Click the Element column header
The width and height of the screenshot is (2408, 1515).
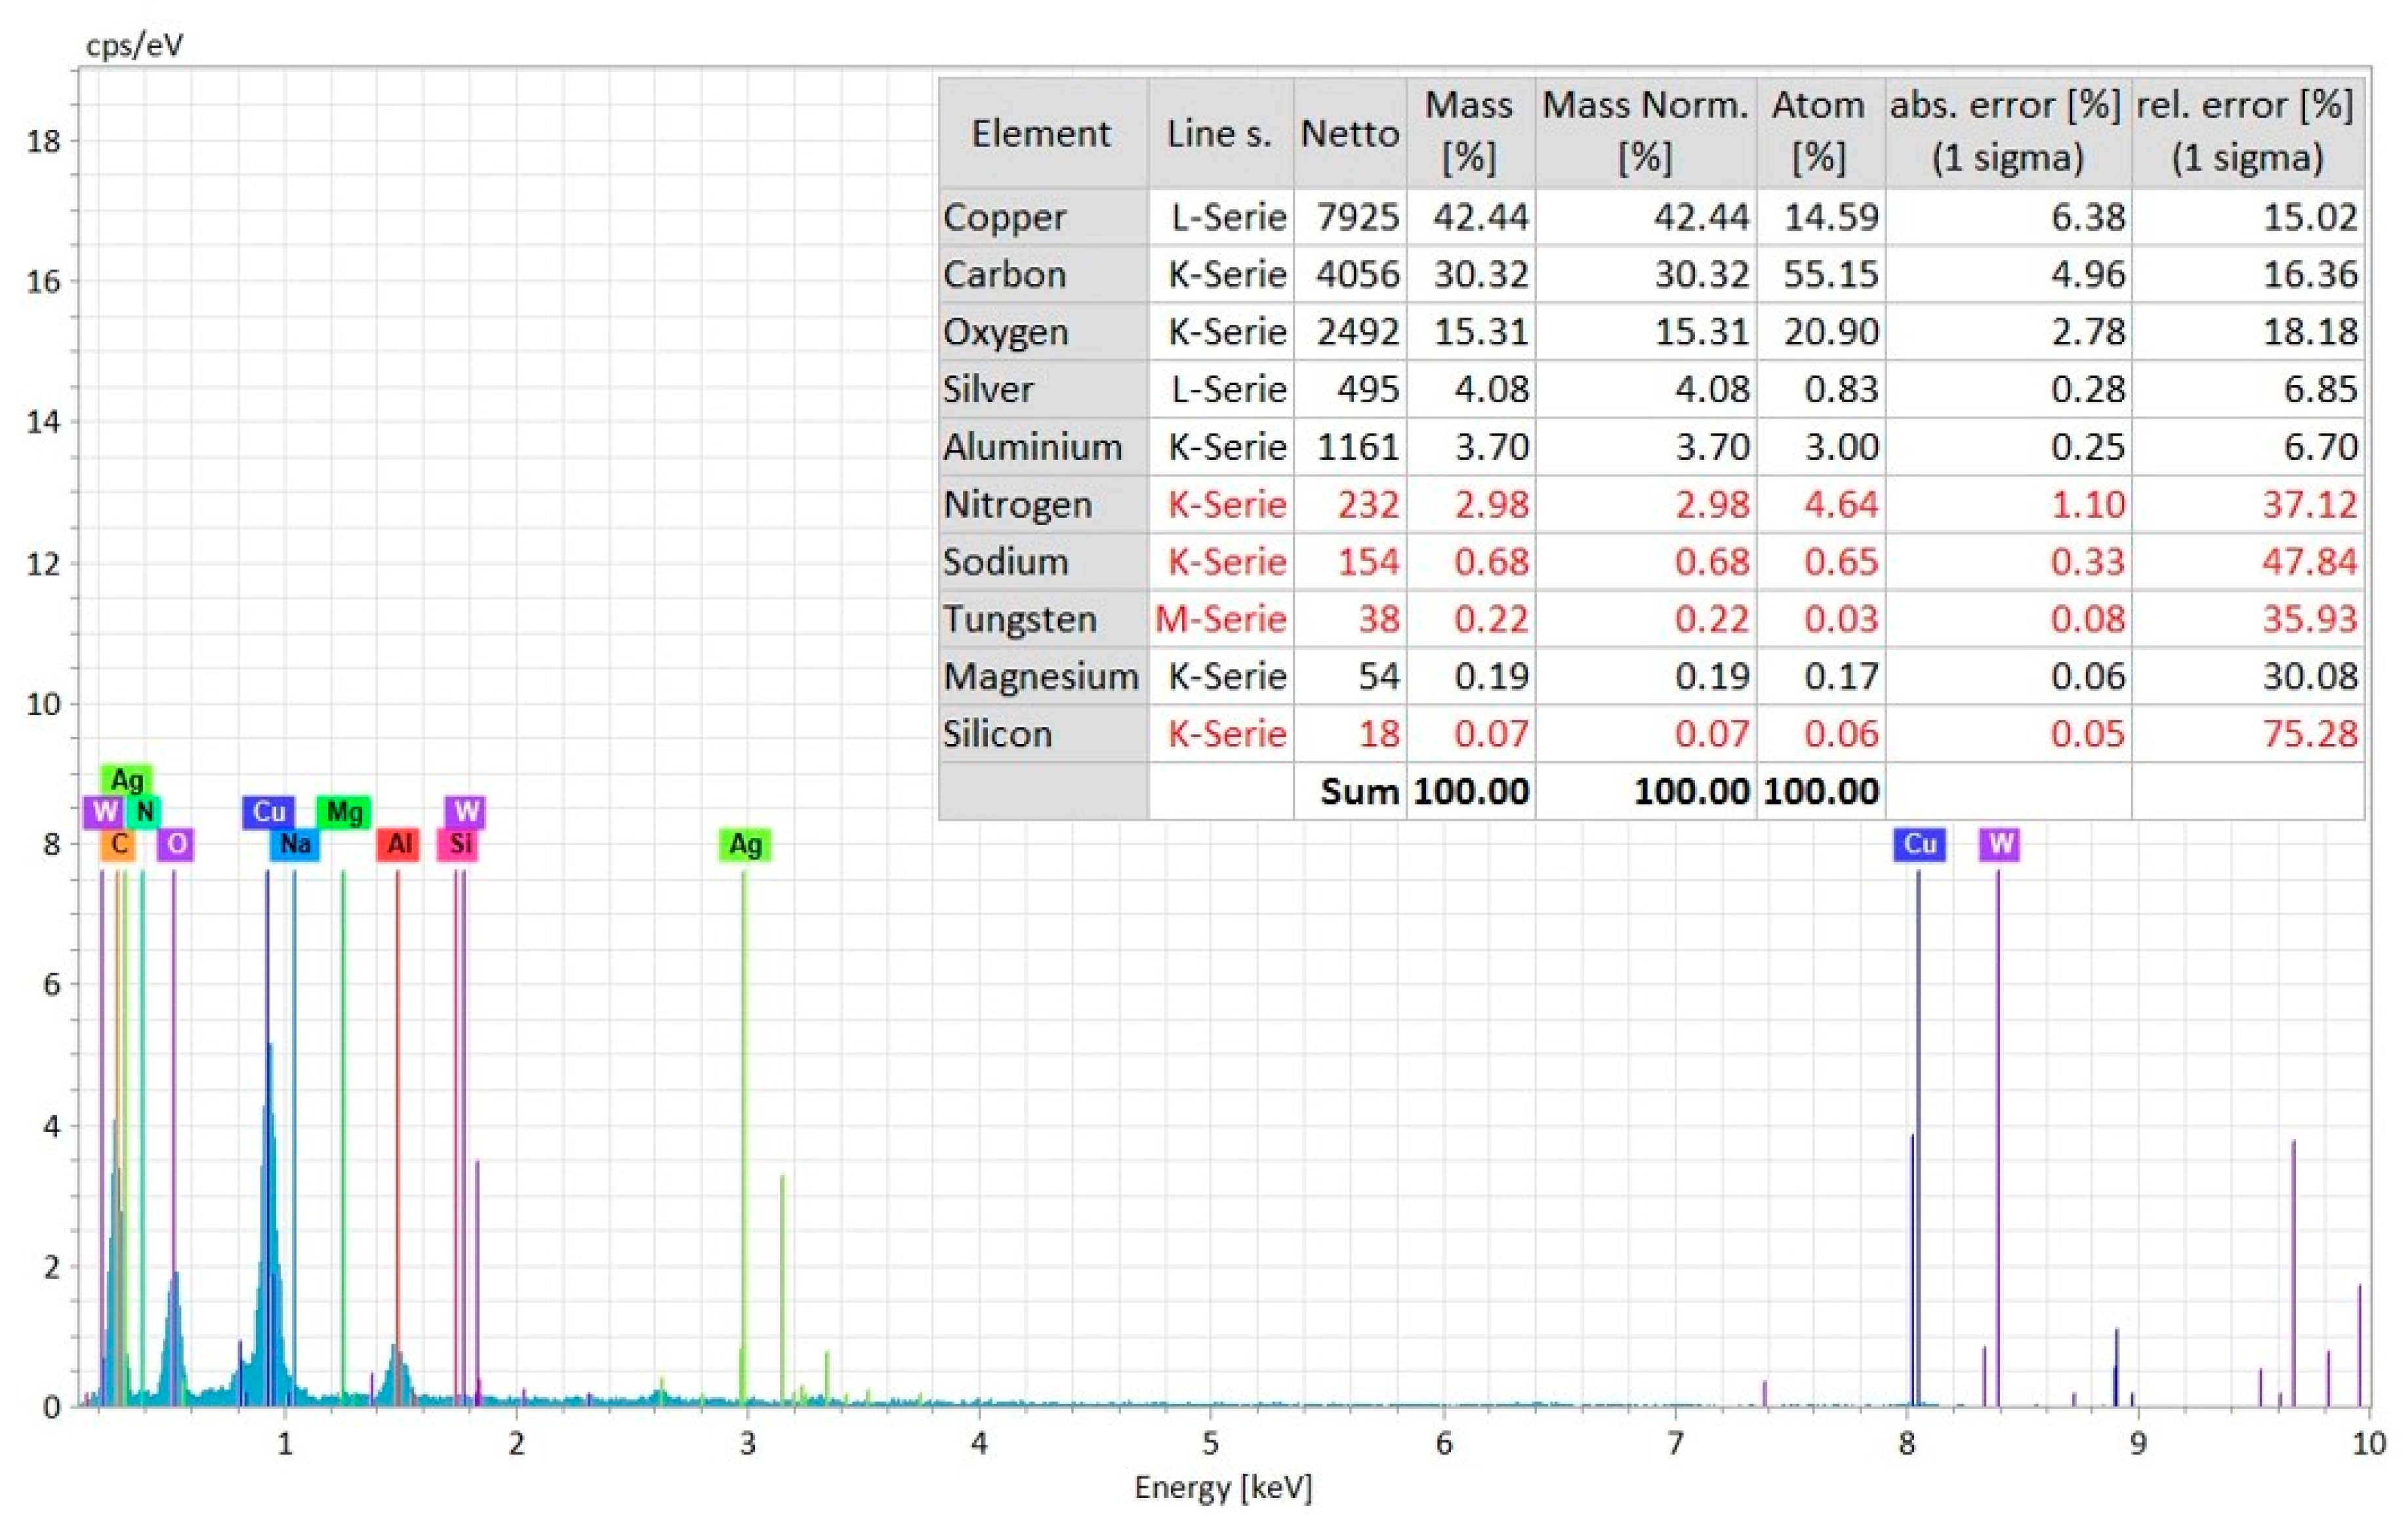(x=1041, y=133)
